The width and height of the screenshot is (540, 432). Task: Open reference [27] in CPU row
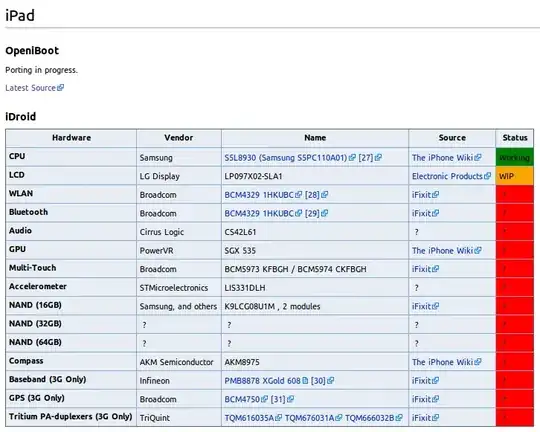point(370,158)
